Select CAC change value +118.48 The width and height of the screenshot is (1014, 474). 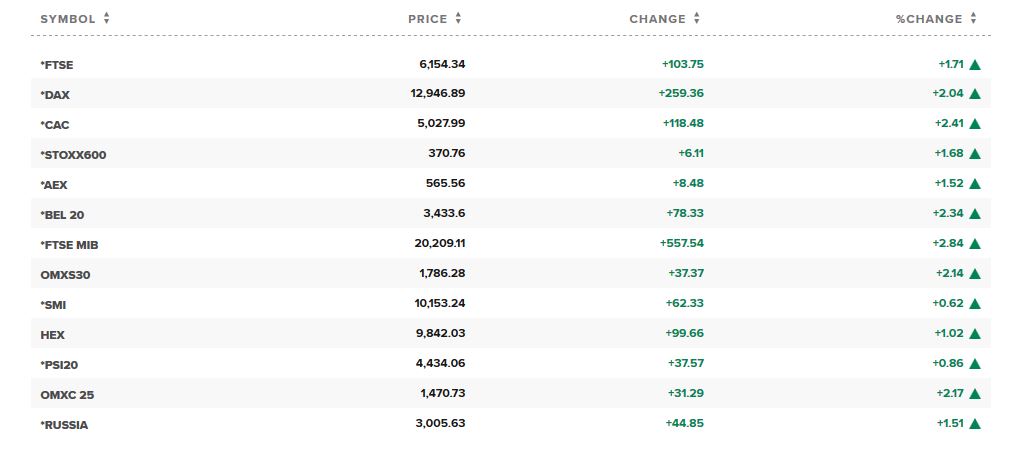click(x=684, y=123)
